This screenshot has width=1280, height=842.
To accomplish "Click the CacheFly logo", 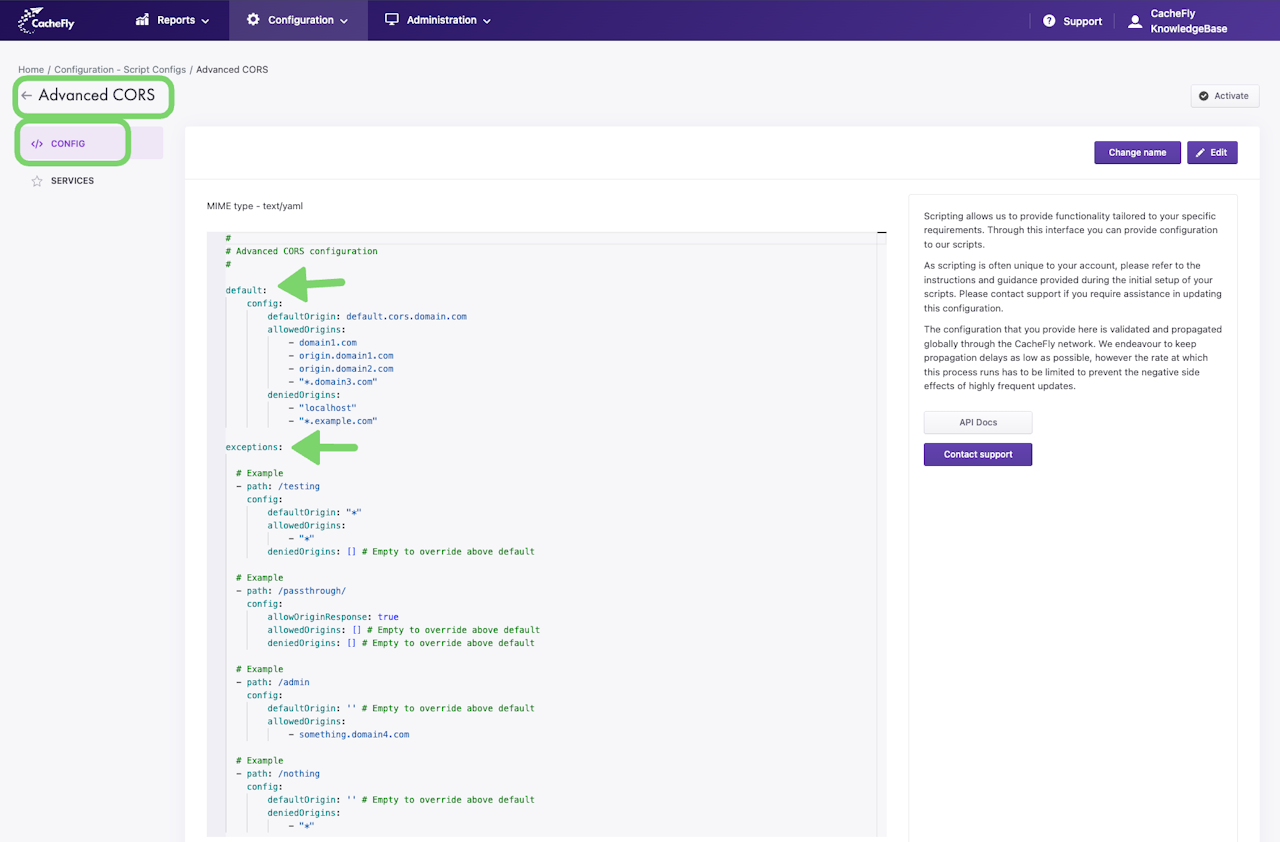I will tap(46, 20).
